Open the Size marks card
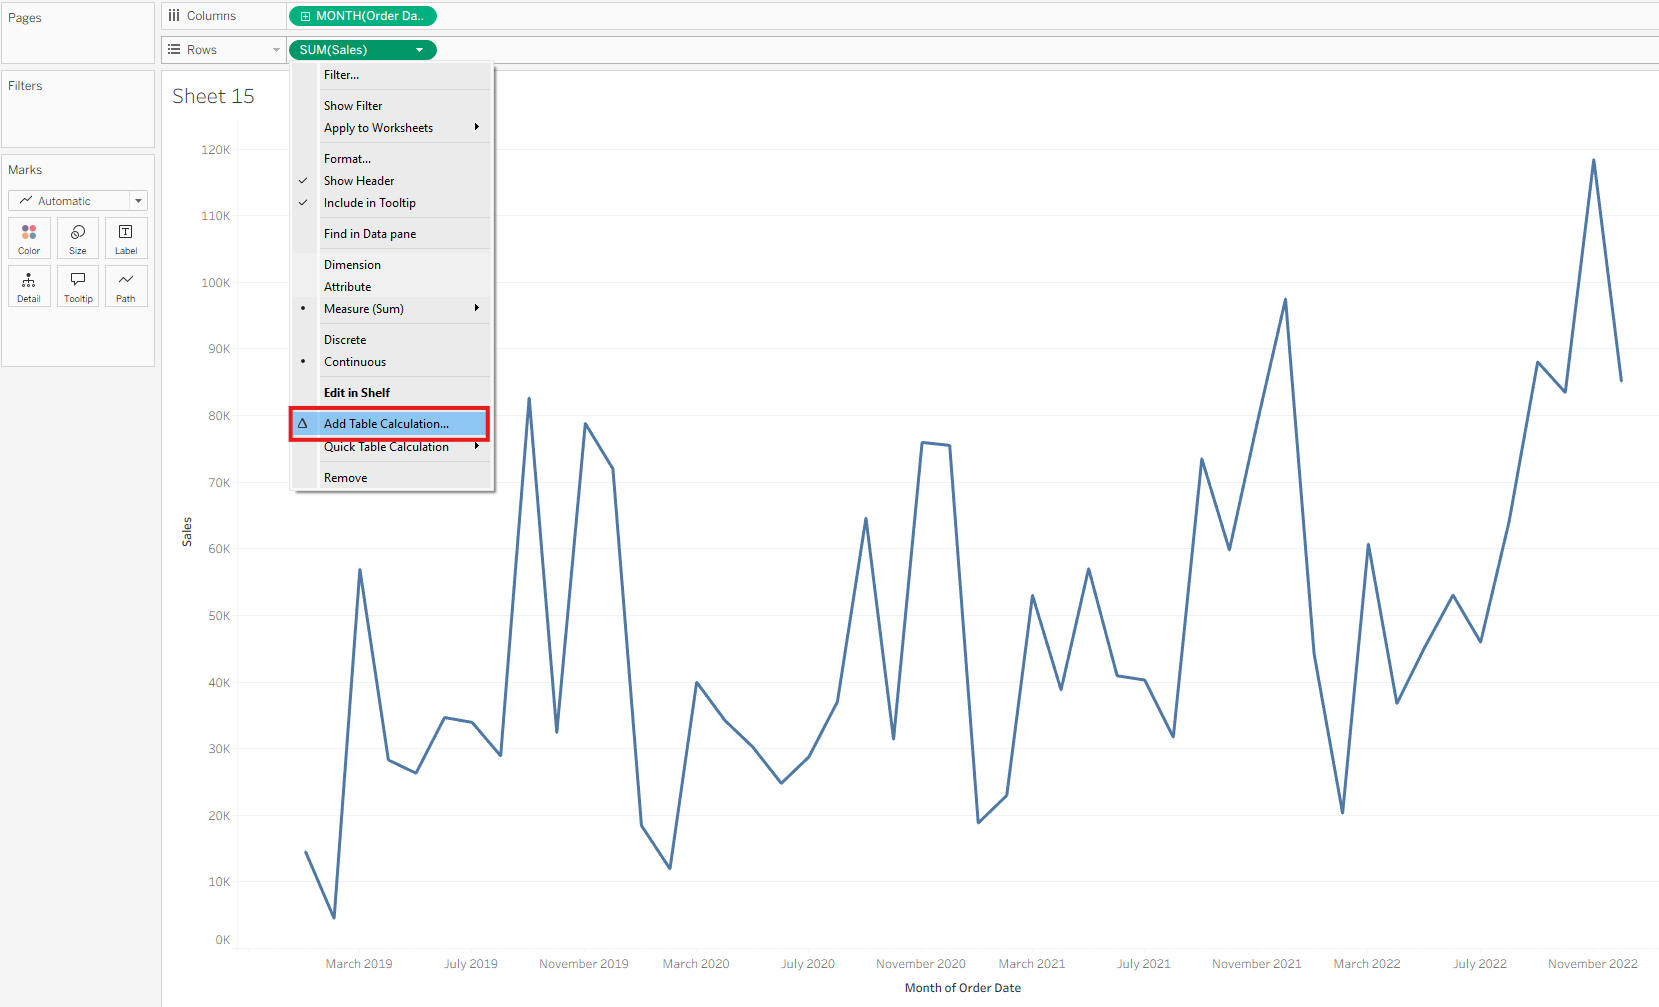 (x=78, y=238)
